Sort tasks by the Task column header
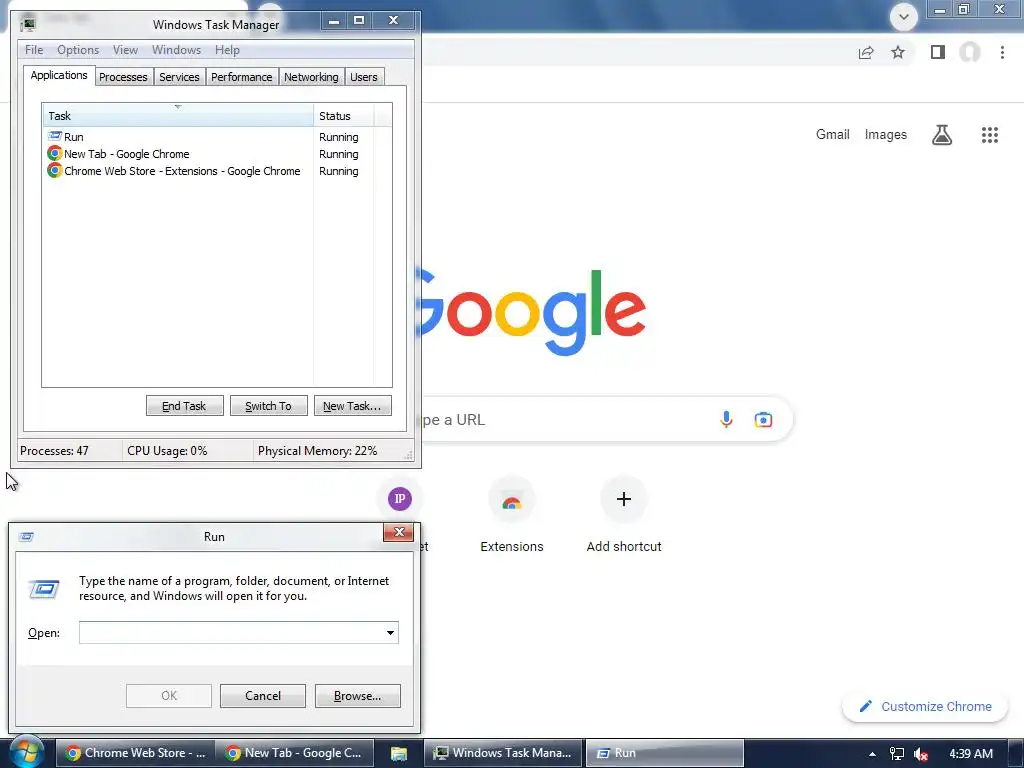This screenshot has width=1024, height=768. 178,116
